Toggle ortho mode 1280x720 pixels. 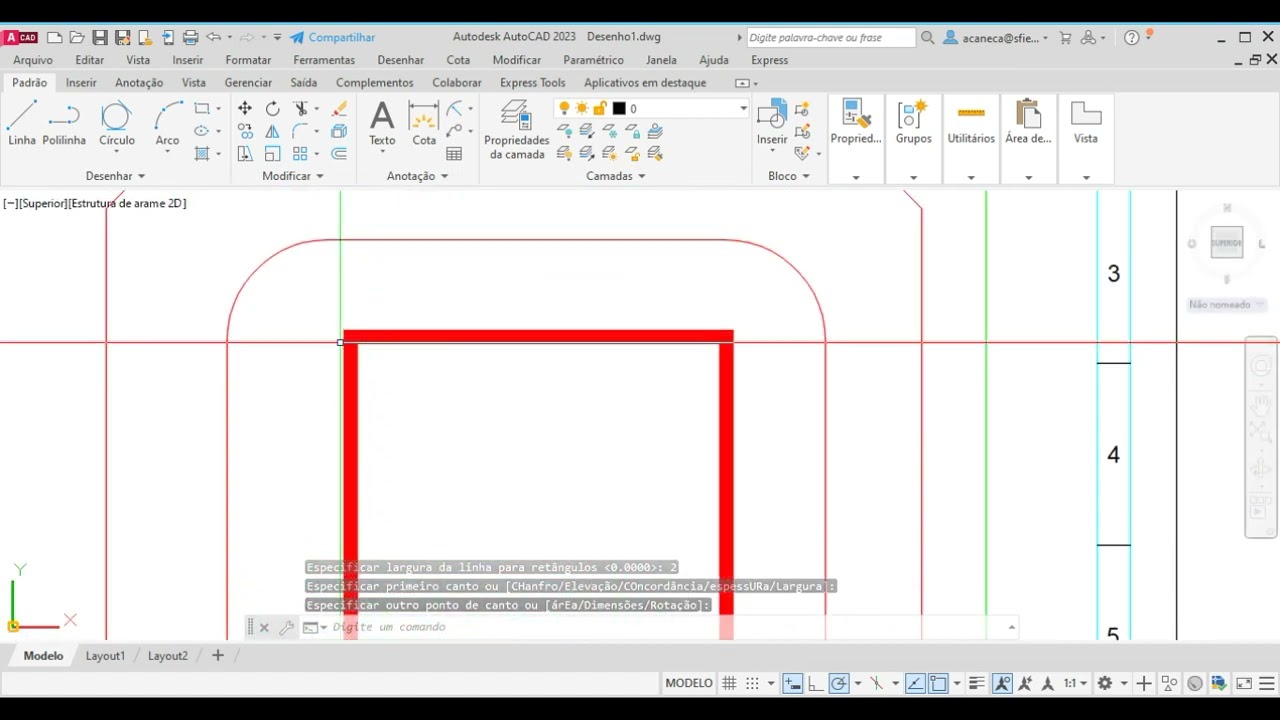pos(815,683)
